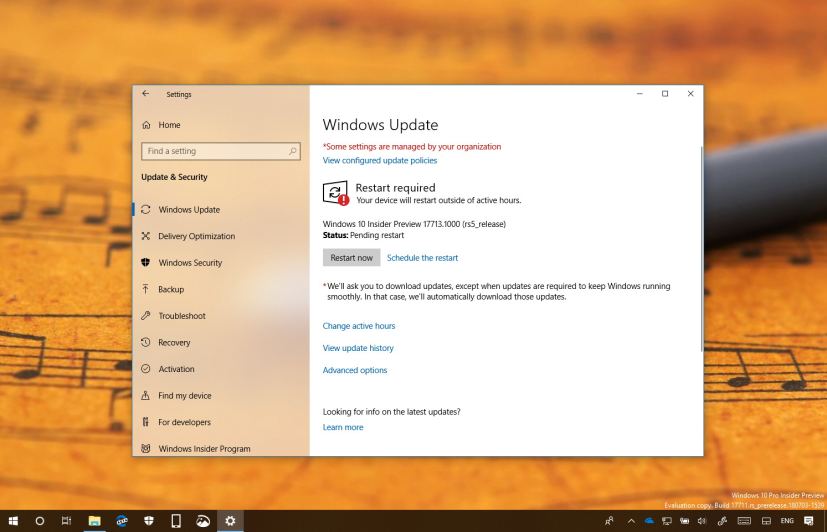
Task: Open the Activation settings page
Action: click(176, 369)
